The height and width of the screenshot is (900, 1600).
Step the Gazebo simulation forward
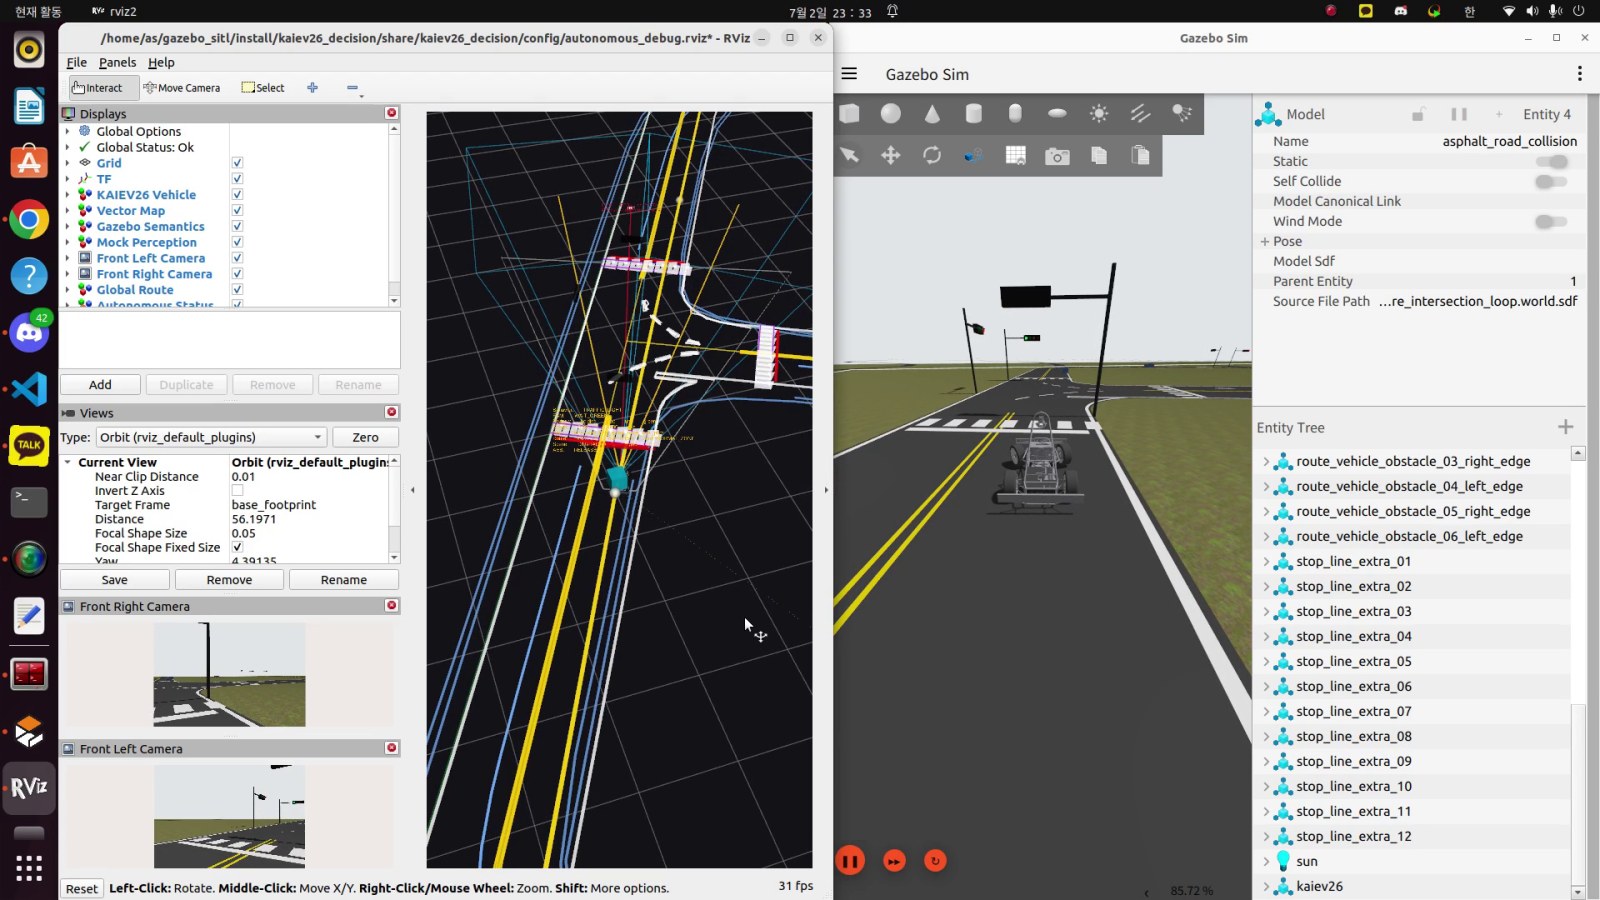point(894,861)
